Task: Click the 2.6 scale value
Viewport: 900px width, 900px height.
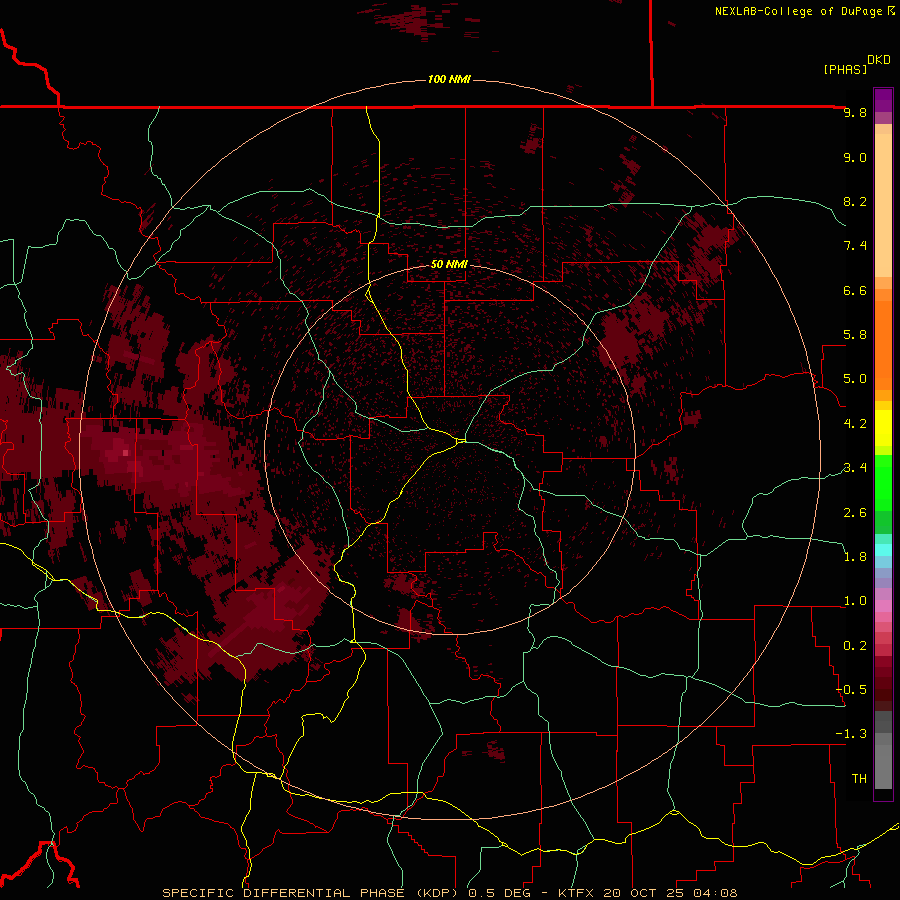Action: tap(855, 513)
